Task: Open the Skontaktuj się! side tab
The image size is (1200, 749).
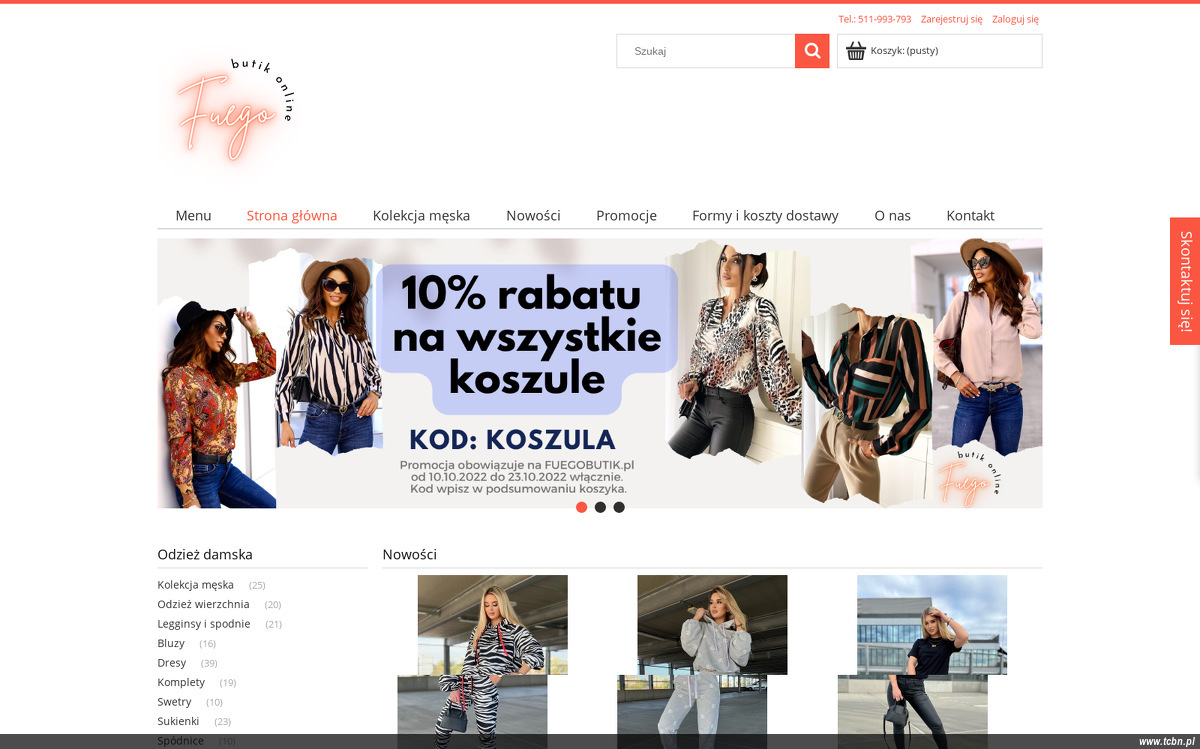Action: 1185,281
